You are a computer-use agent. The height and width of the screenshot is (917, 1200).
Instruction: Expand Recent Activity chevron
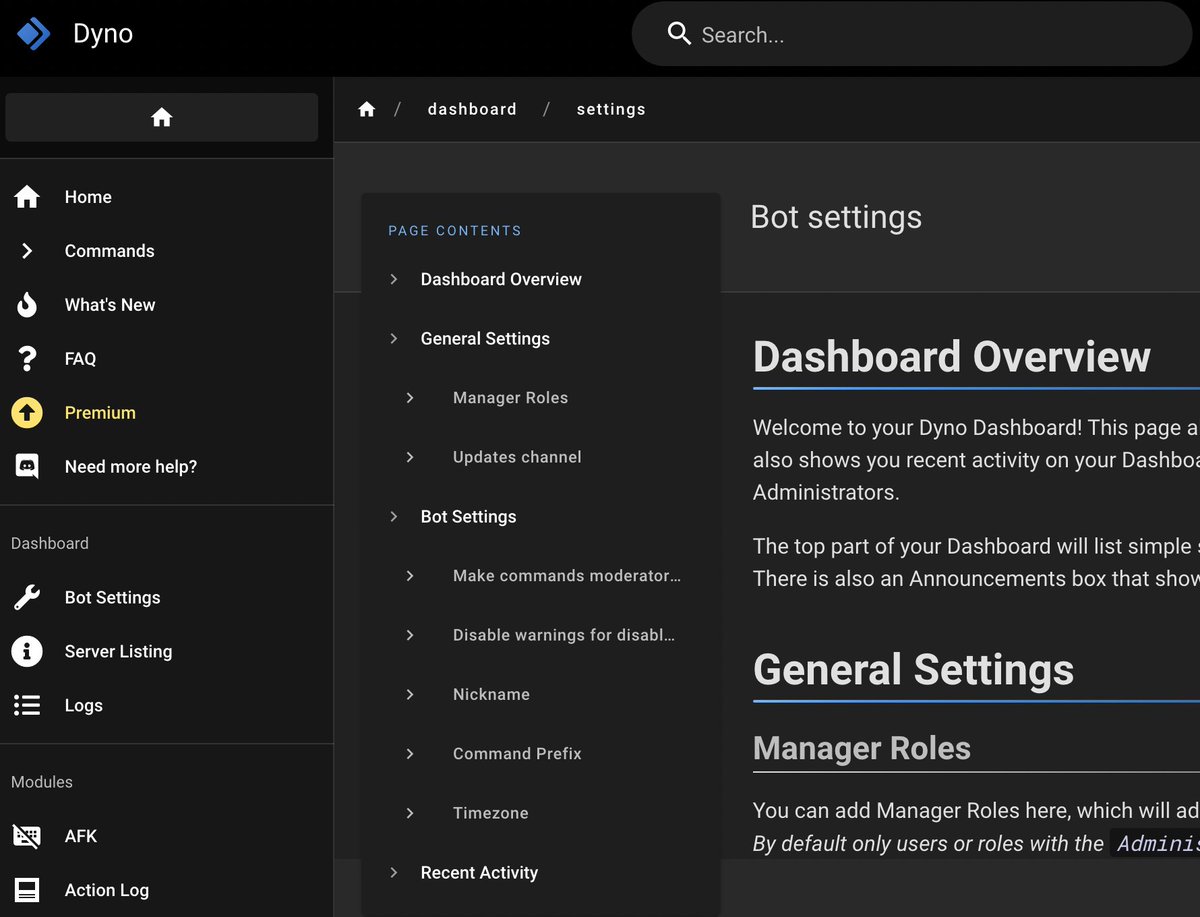tap(394, 873)
